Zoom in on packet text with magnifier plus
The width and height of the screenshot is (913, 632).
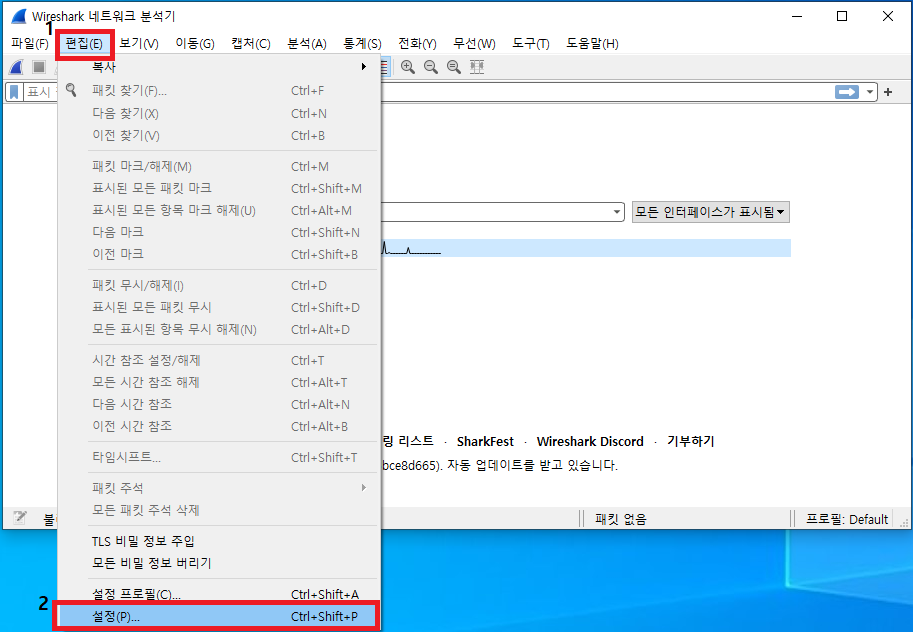(408, 67)
